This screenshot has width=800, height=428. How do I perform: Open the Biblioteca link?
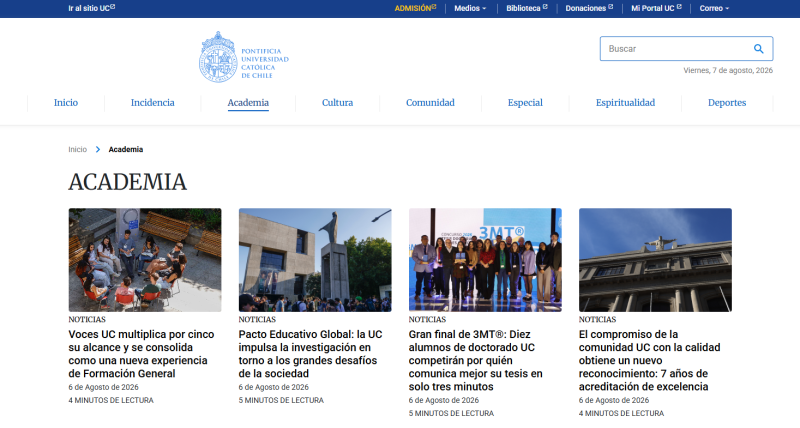[527, 8]
